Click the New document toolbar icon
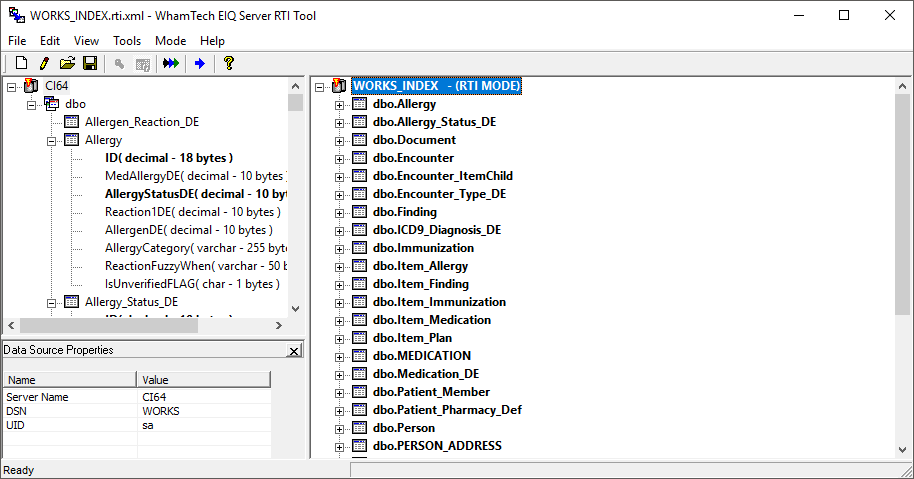This screenshot has height=479, width=914. [x=22, y=63]
